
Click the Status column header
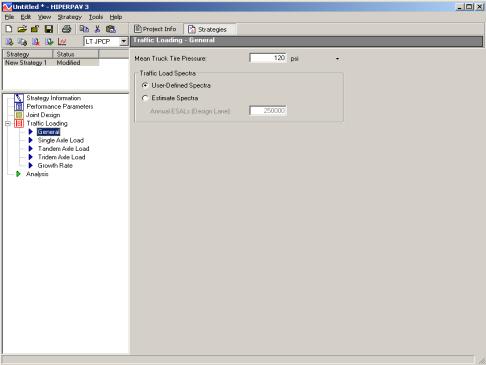click(75, 54)
